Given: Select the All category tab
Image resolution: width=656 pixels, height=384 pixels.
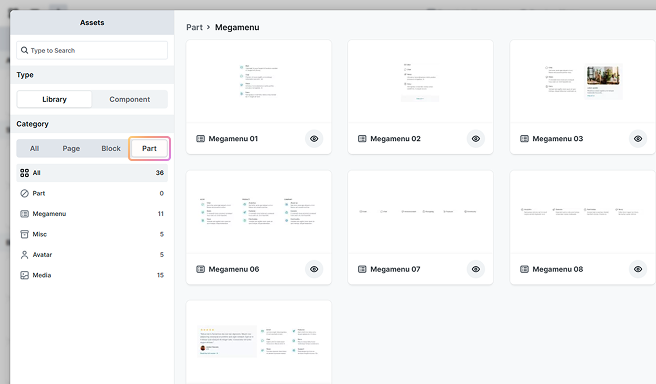Looking at the screenshot, I should pos(34,148).
